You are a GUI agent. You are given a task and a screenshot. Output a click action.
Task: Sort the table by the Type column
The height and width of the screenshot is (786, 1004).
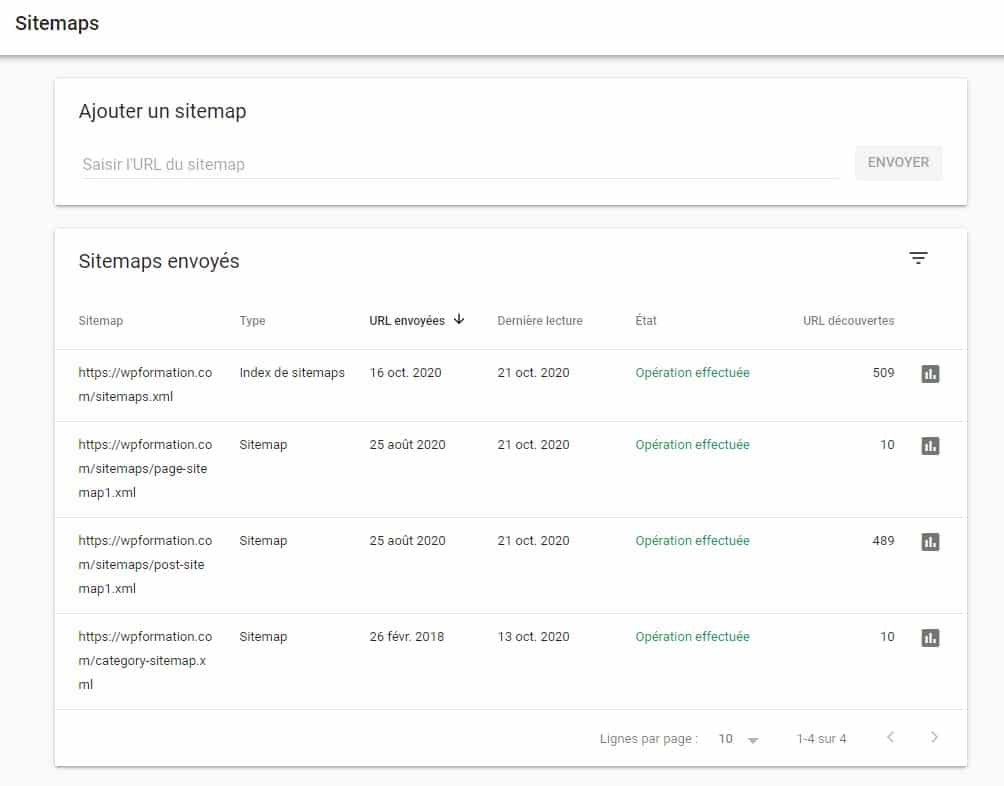252,320
